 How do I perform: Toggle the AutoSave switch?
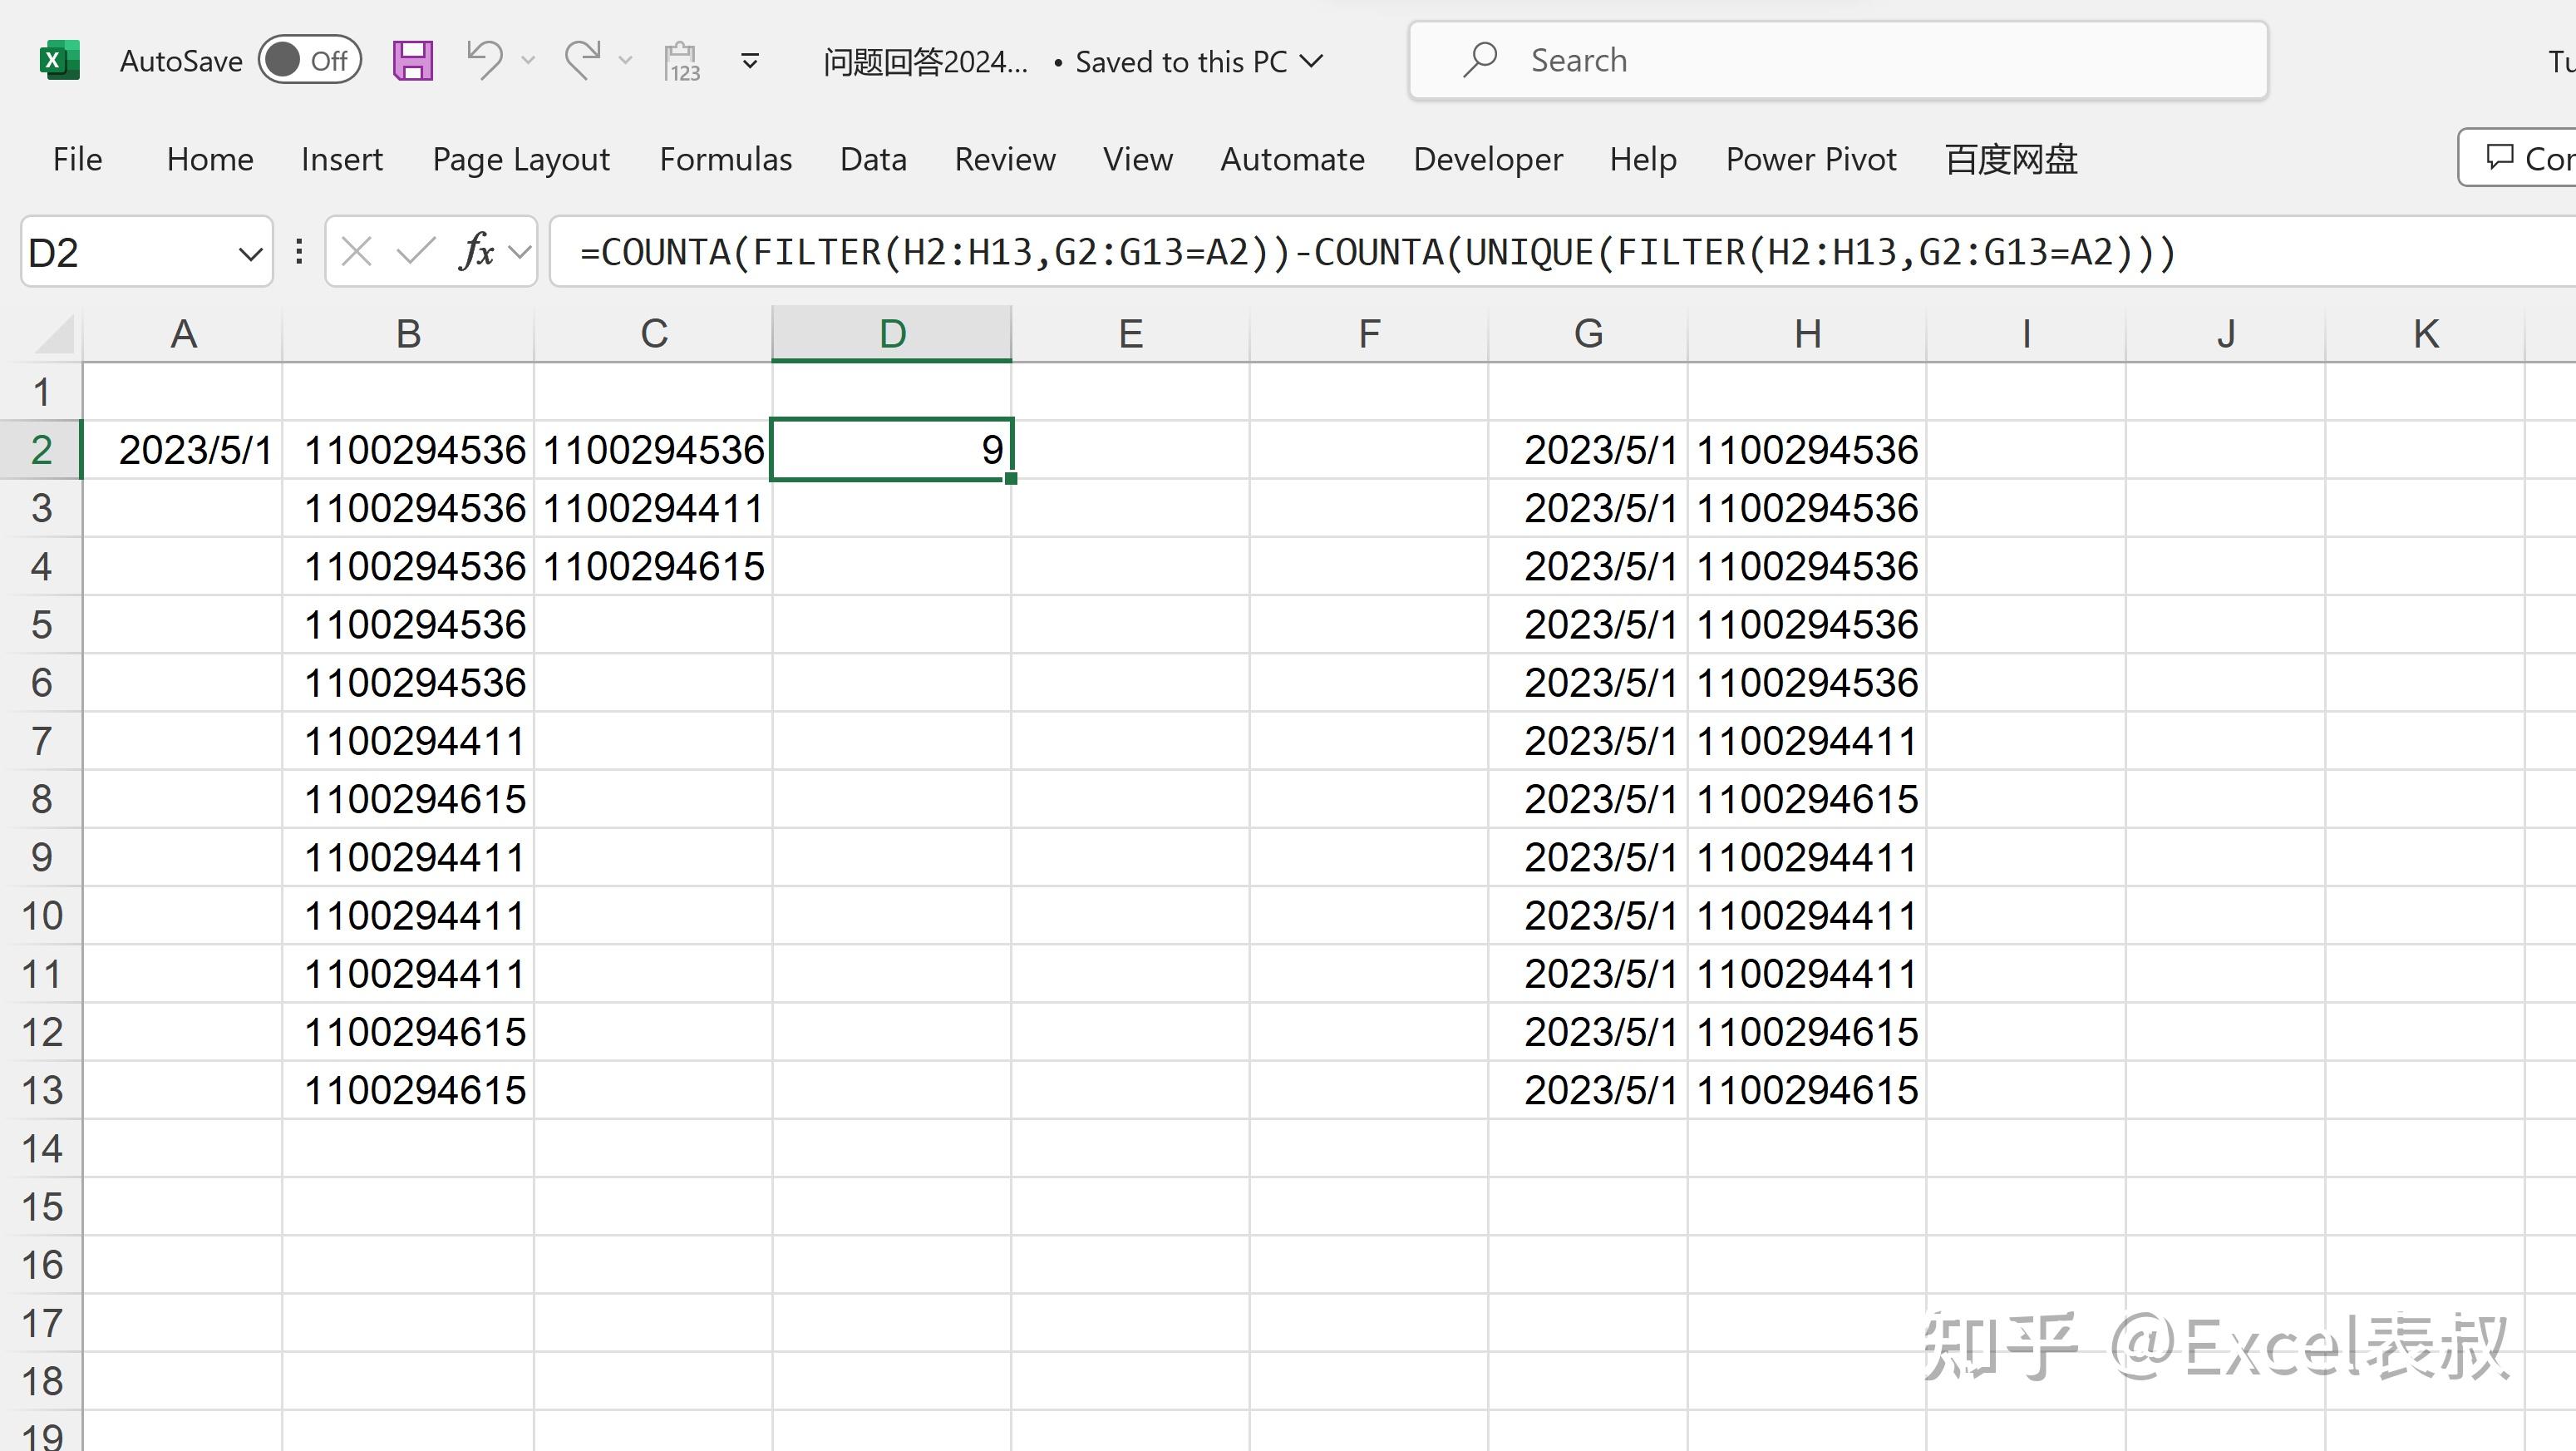tap(309, 61)
